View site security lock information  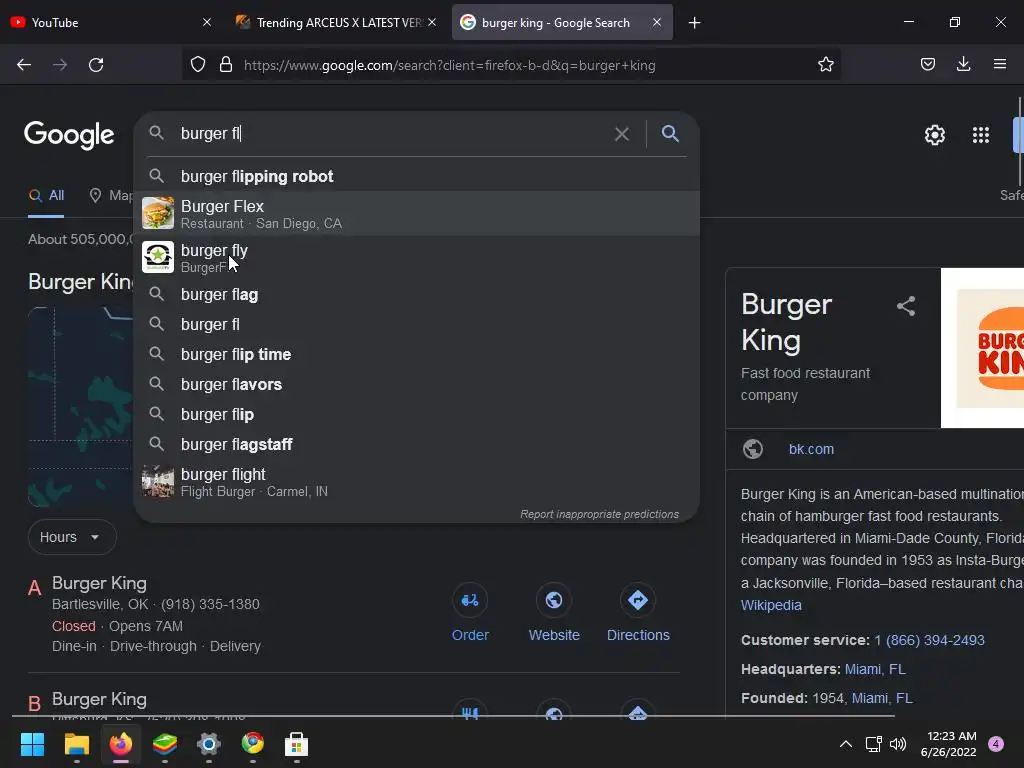click(x=226, y=65)
